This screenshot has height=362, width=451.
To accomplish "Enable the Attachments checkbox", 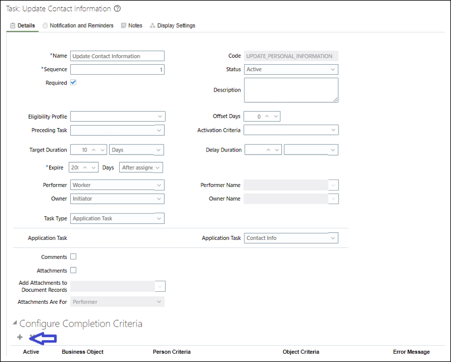I will click(73, 270).
